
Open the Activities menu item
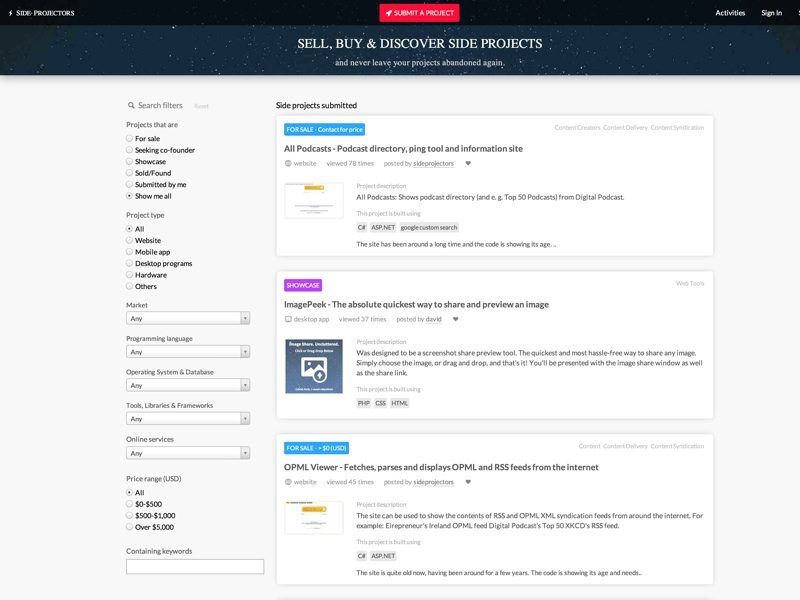(730, 13)
